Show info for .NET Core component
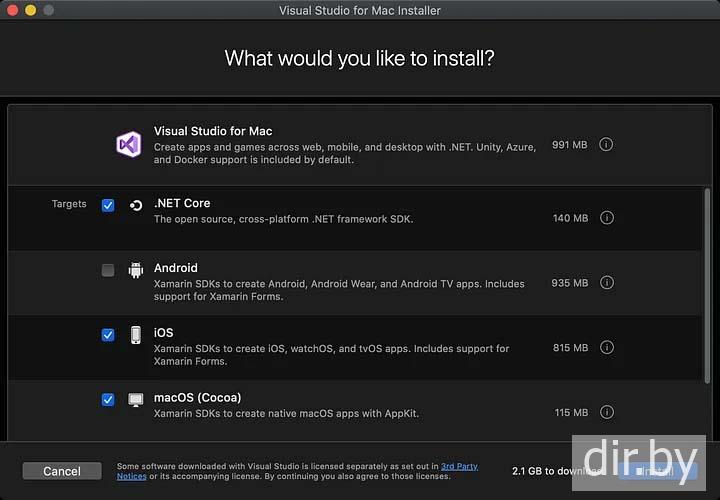Image resolution: width=720 pixels, height=500 pixels. point(606,218)
